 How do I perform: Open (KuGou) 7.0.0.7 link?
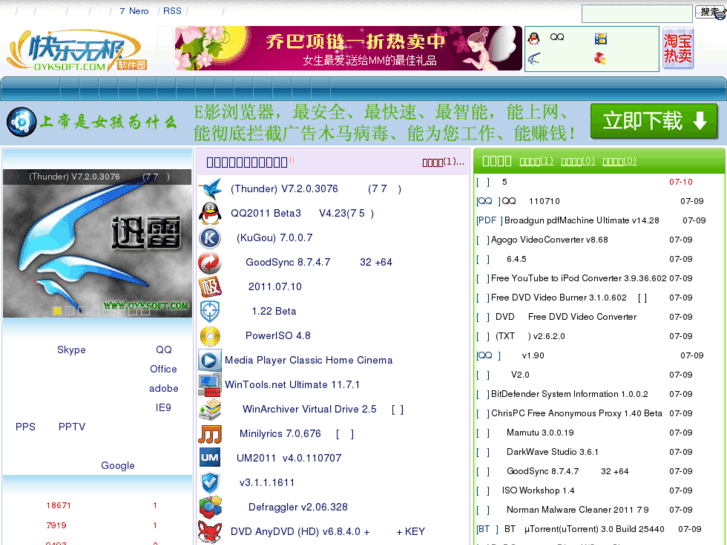[274, 238]
